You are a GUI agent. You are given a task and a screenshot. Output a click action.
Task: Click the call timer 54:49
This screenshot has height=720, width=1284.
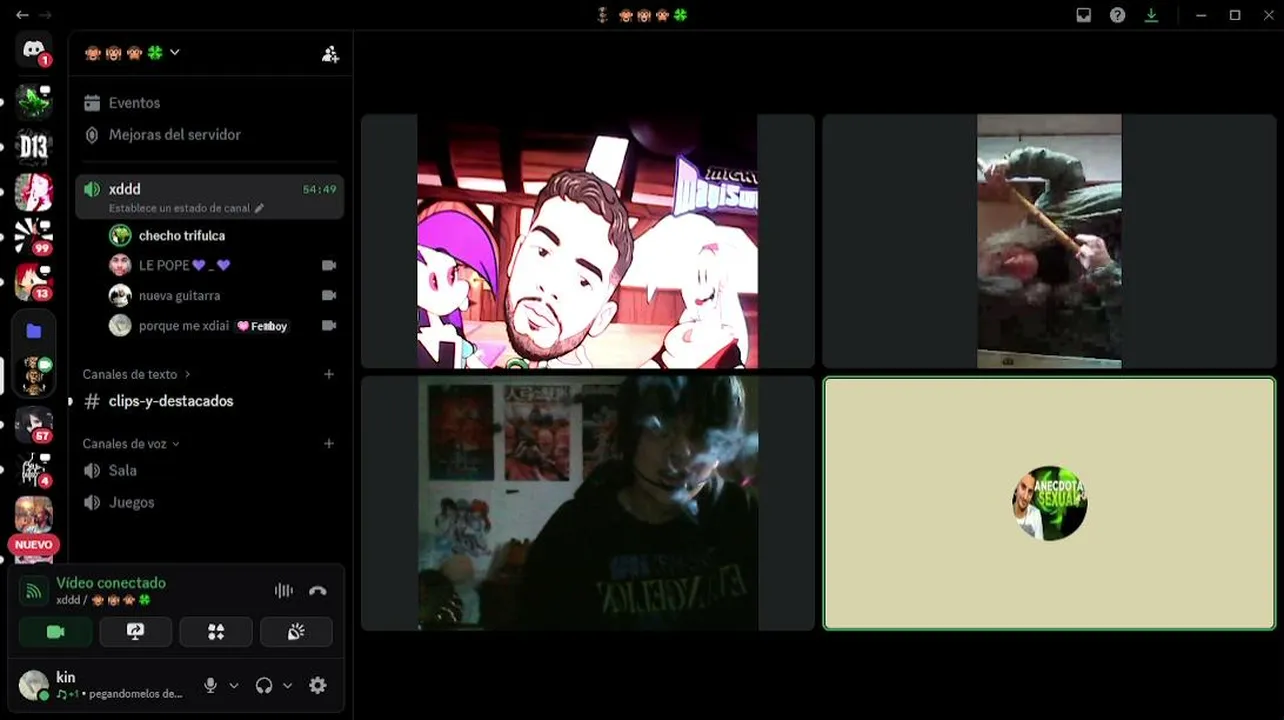(x=320, y=189)
